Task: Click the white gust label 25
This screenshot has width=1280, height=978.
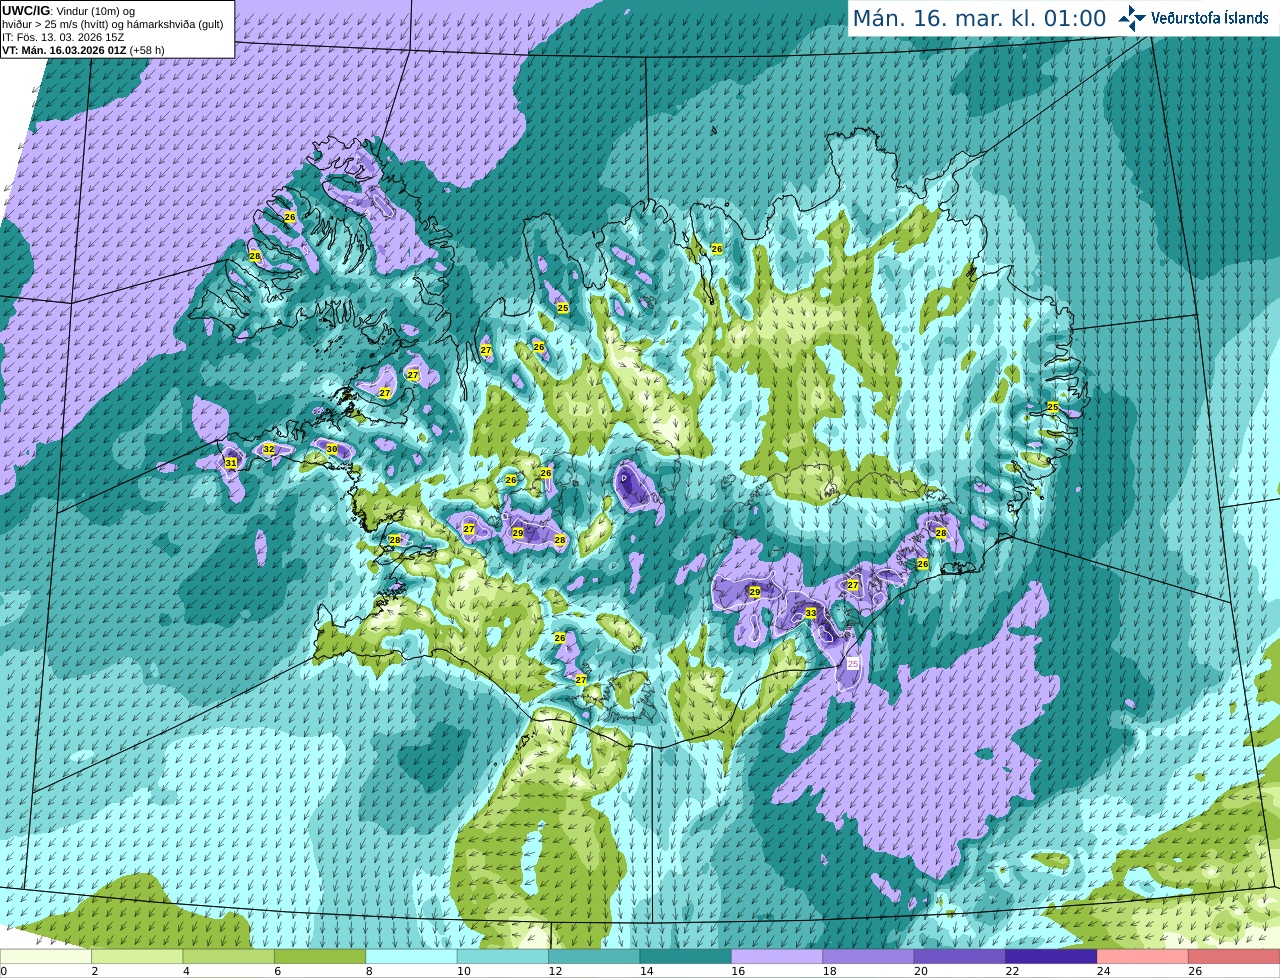Action: coord(853,663)
